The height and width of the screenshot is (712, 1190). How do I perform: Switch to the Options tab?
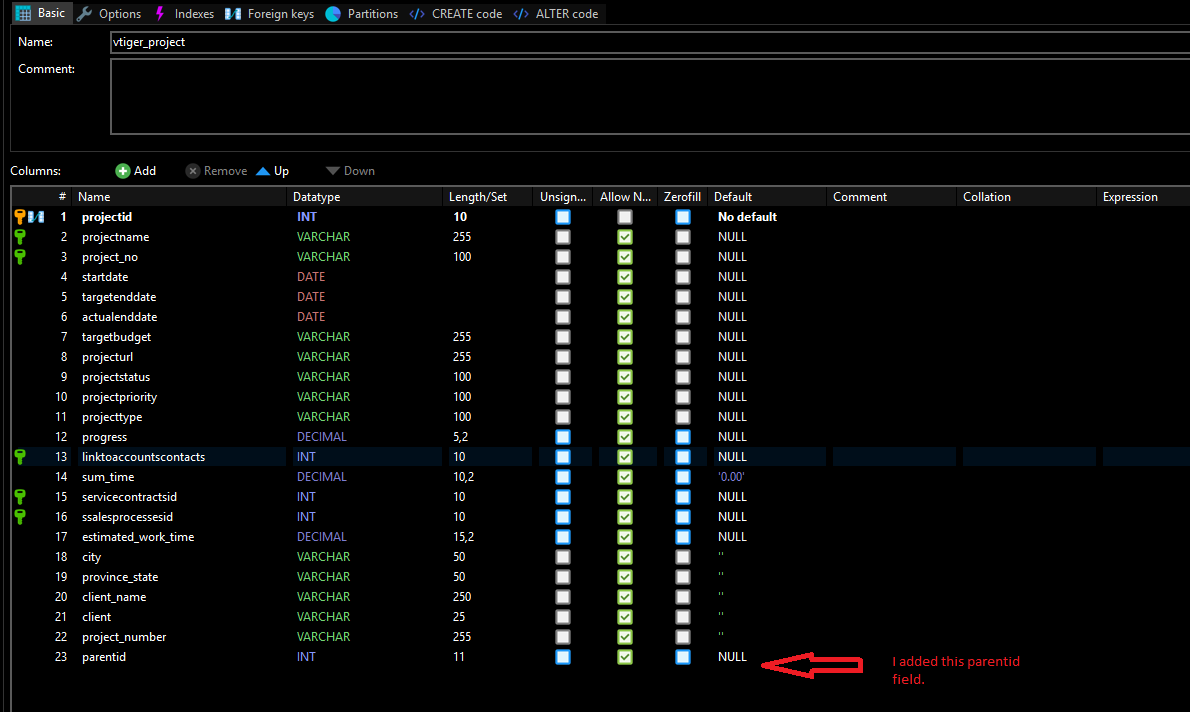(109, 14)
